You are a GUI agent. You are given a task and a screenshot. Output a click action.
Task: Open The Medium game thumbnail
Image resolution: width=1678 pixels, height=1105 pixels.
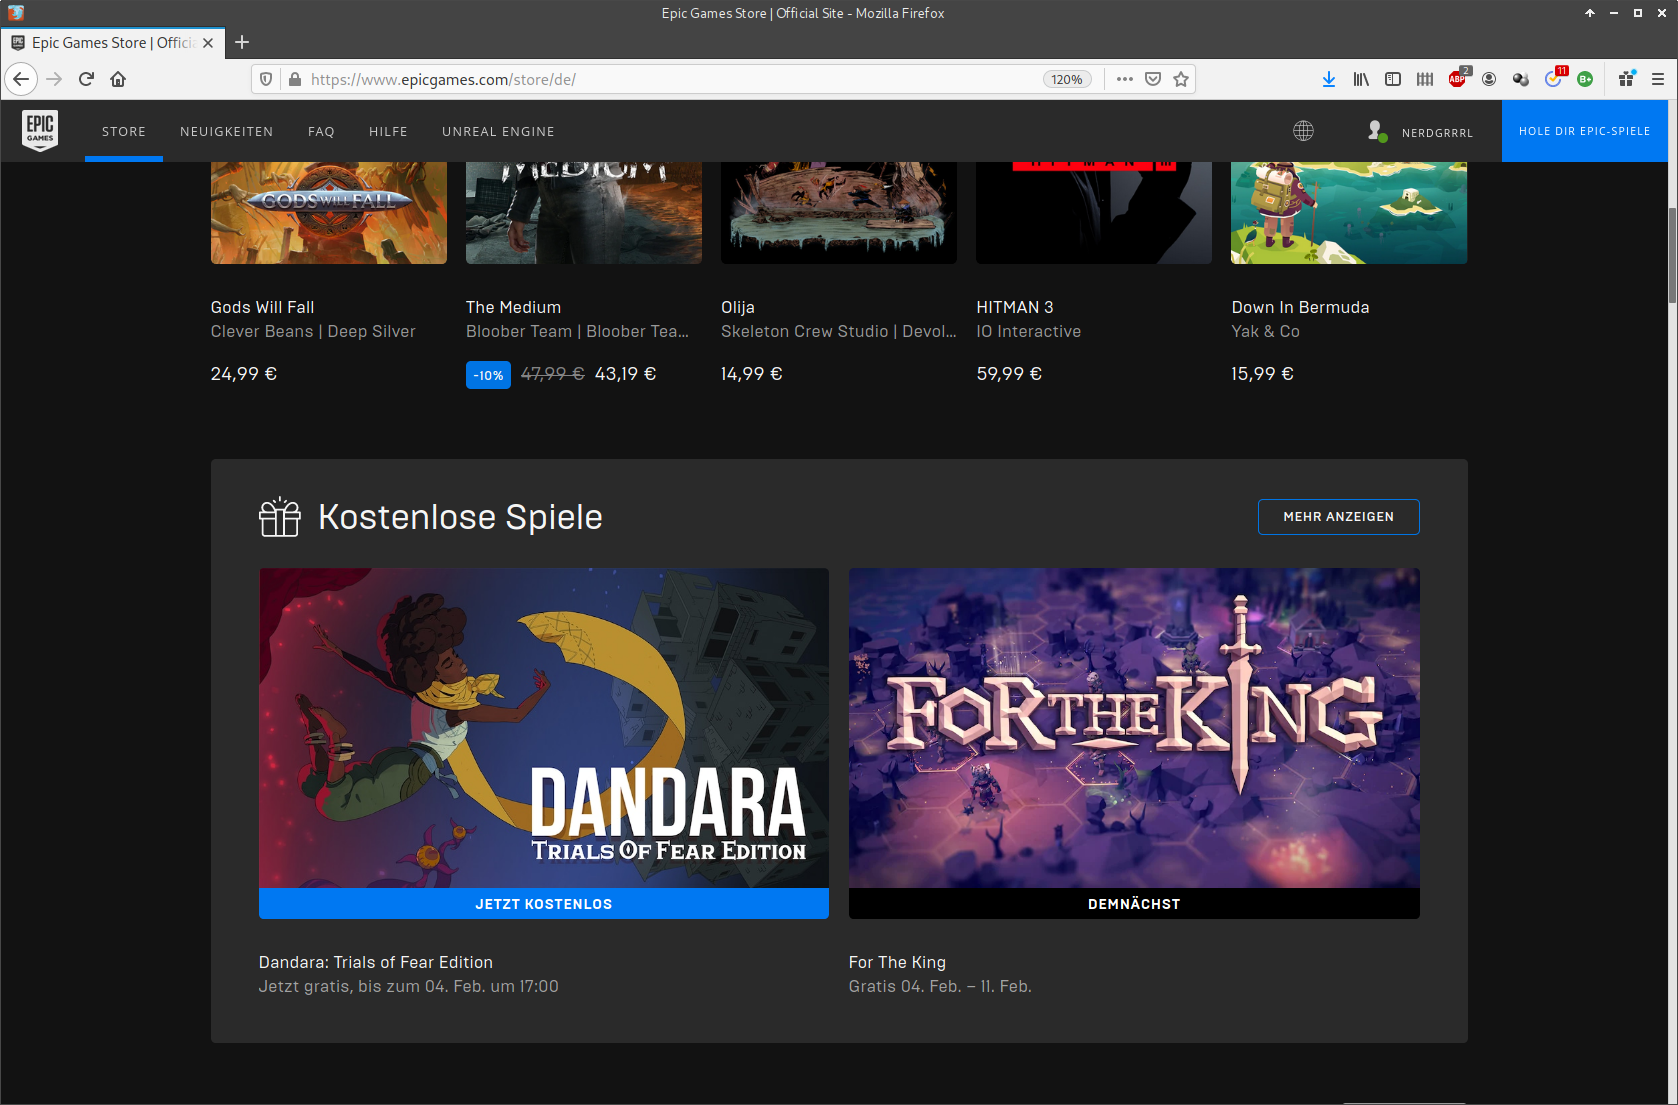point(584,212)
